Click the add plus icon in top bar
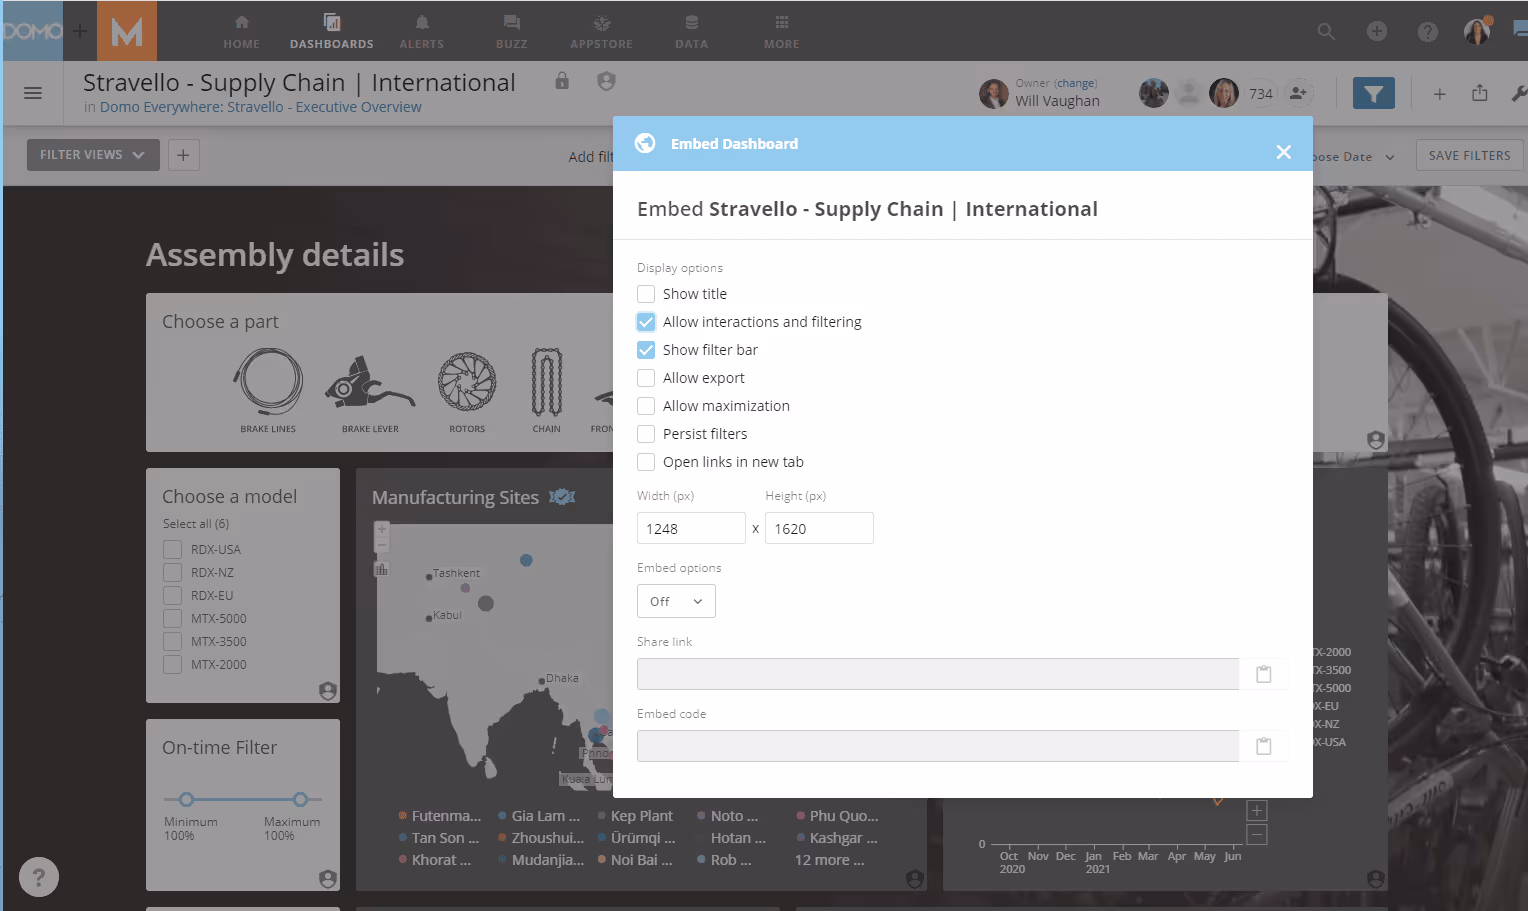Image resolution: width=1528 pixels, height=911 pixels. 1377,32
